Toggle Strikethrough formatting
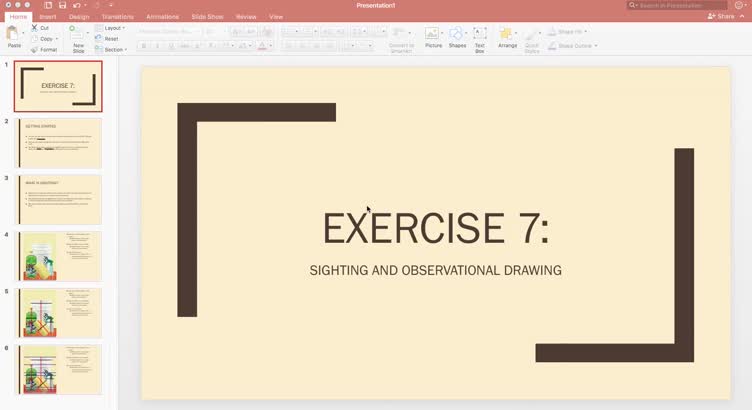 pyautogui.click(x=185, y=46)
